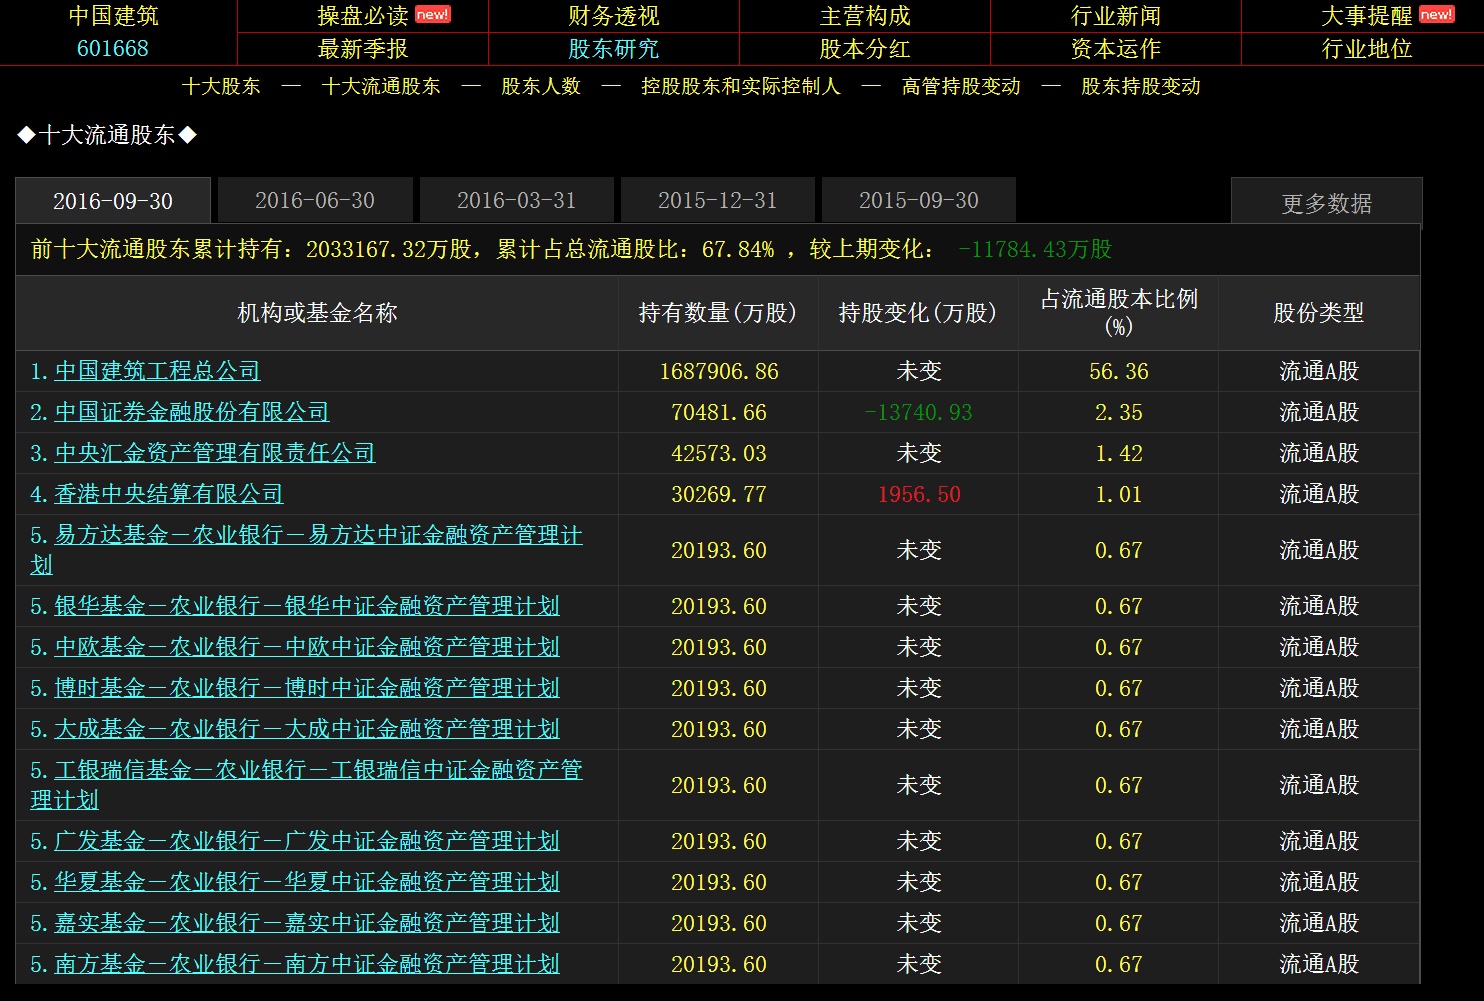Image resolution: width=1484 pixels, height=1001 pixels.
Task: Open 南方基金 asset management plan link
Action: tap(307, 964)
